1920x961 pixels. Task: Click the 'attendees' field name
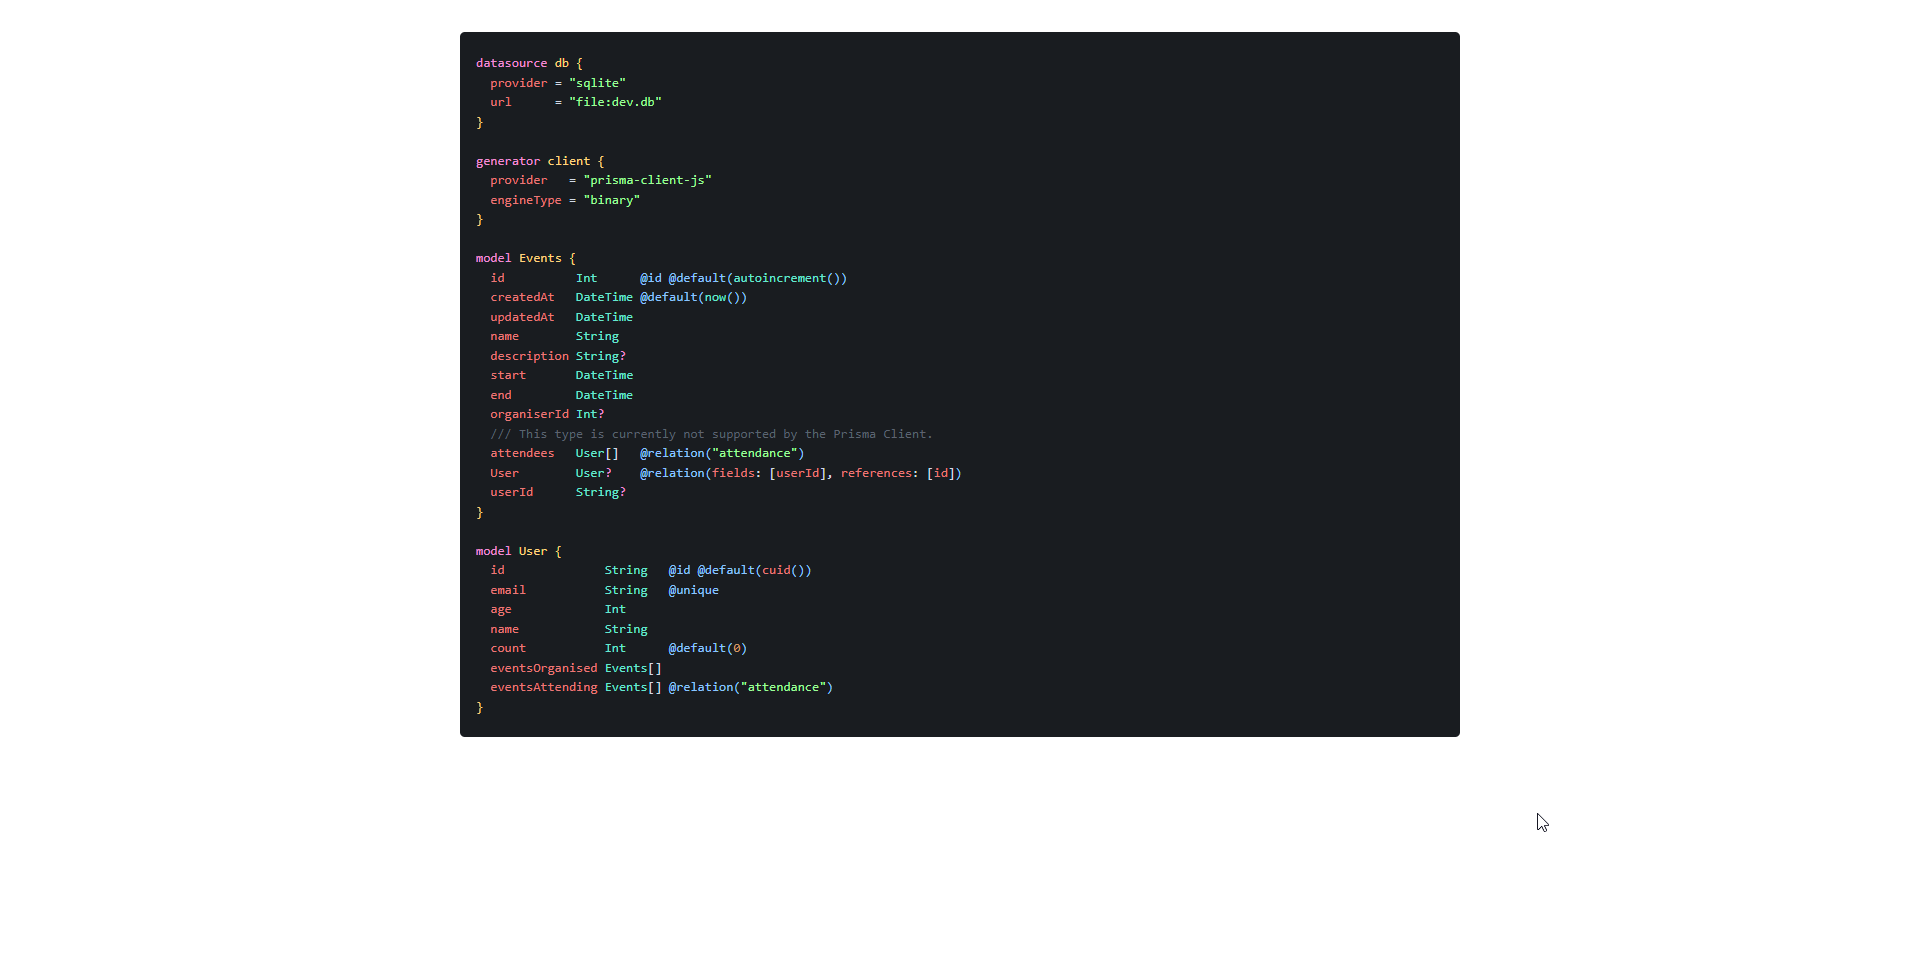pyautogui.click(x=522, y=453)
